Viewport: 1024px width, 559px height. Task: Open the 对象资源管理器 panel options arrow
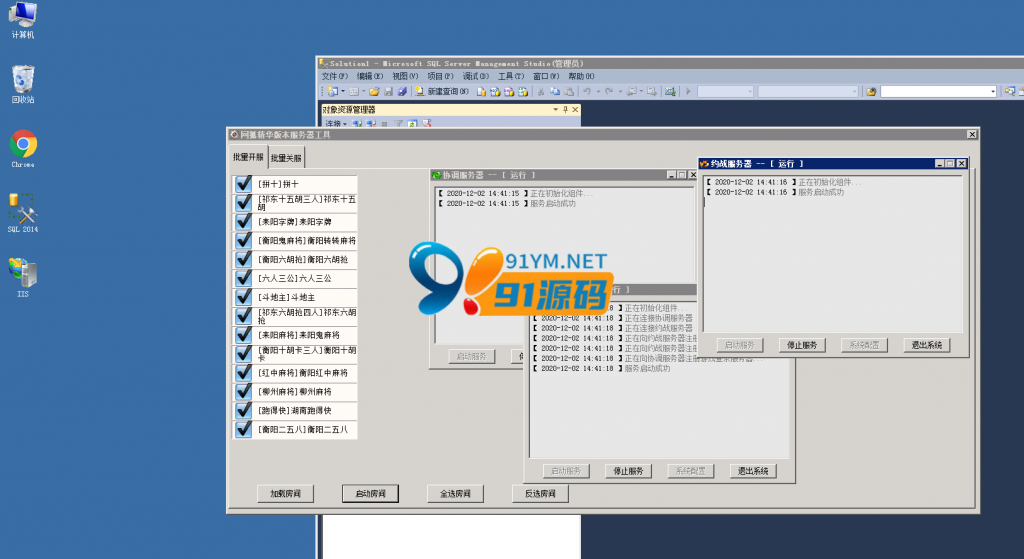point(556,110)
